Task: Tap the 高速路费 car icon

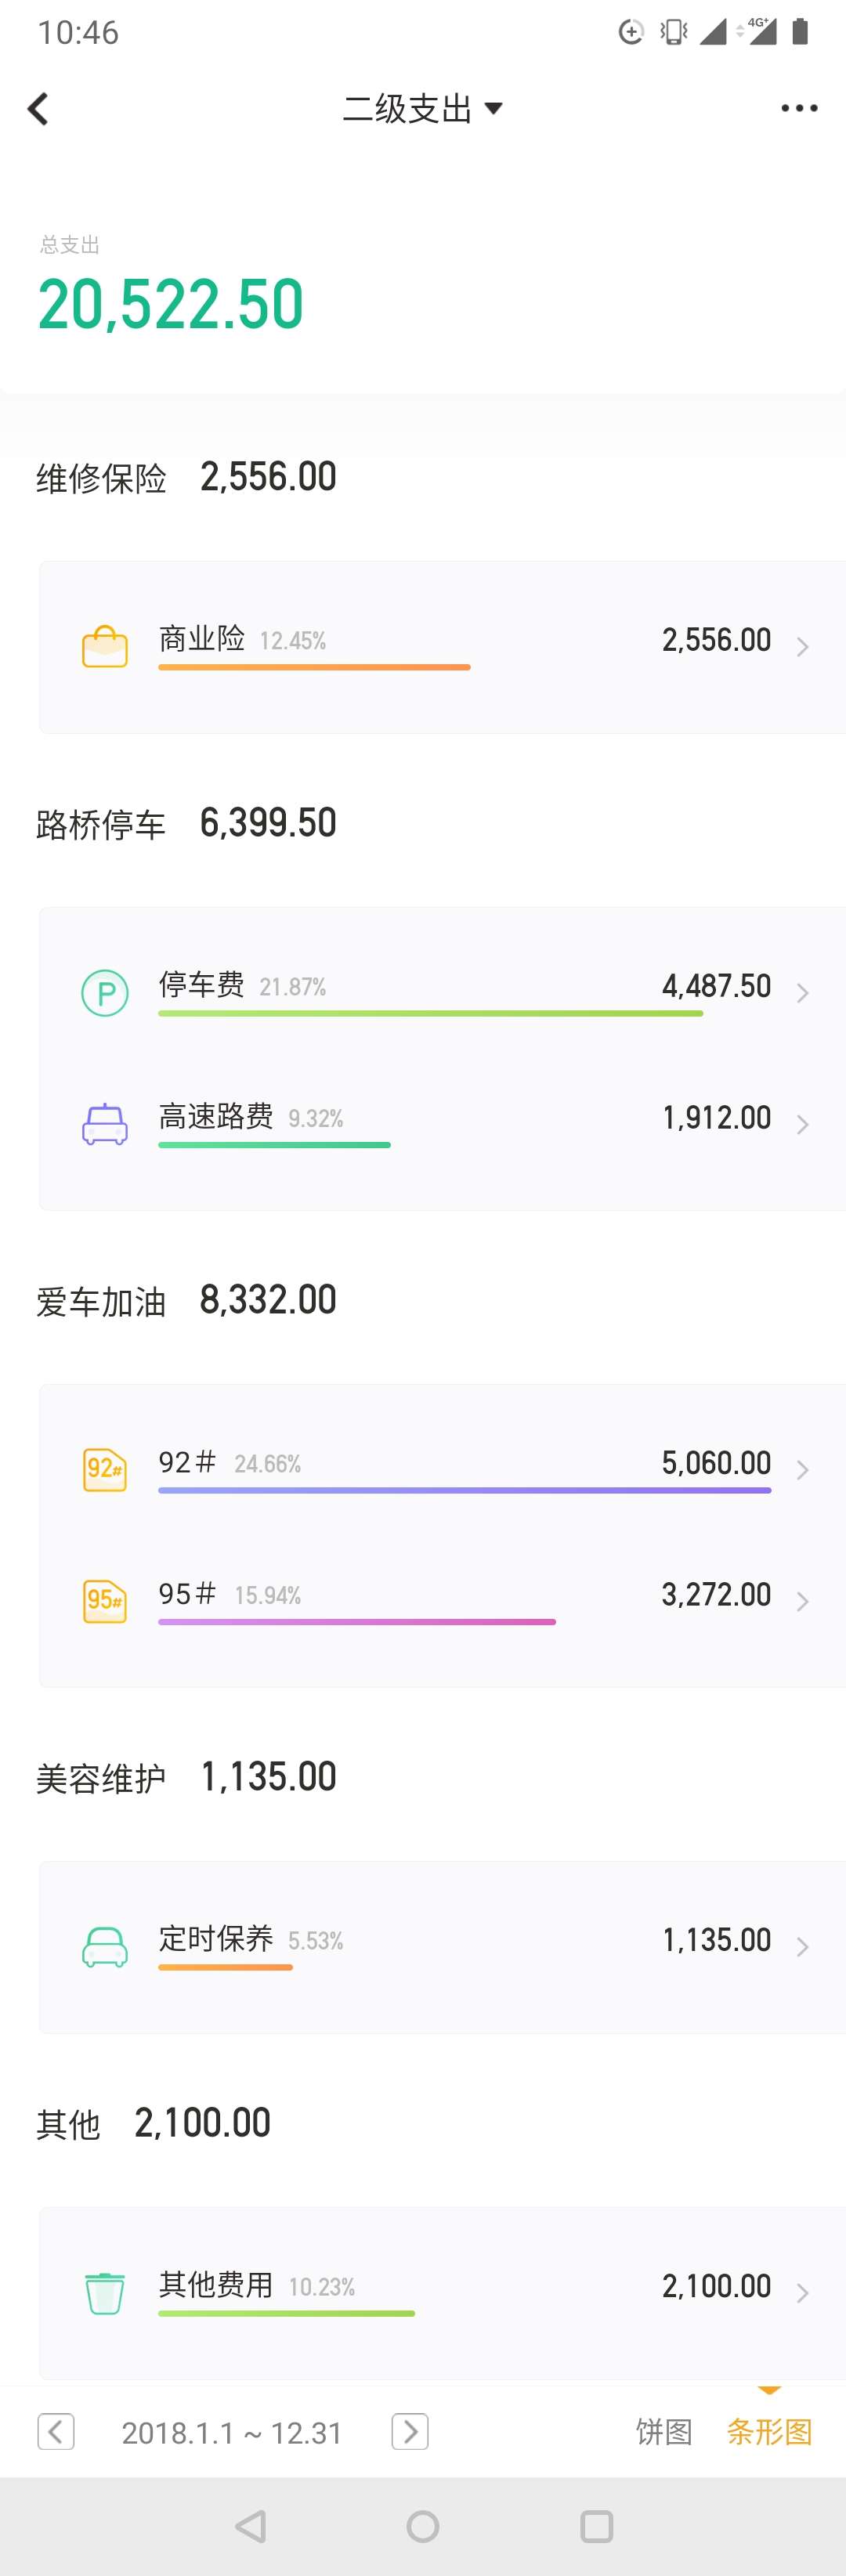Action: click(105, 1124)
